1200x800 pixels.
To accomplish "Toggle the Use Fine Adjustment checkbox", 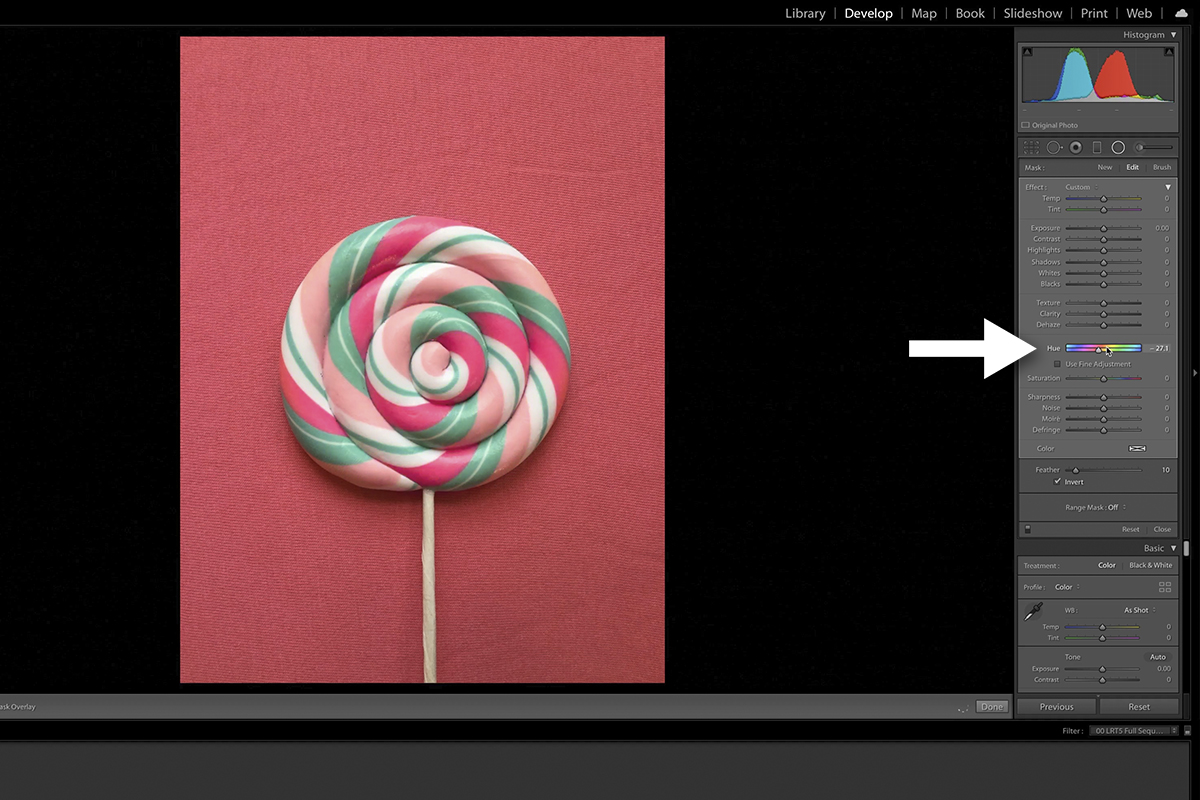I will coord(1057,364).
